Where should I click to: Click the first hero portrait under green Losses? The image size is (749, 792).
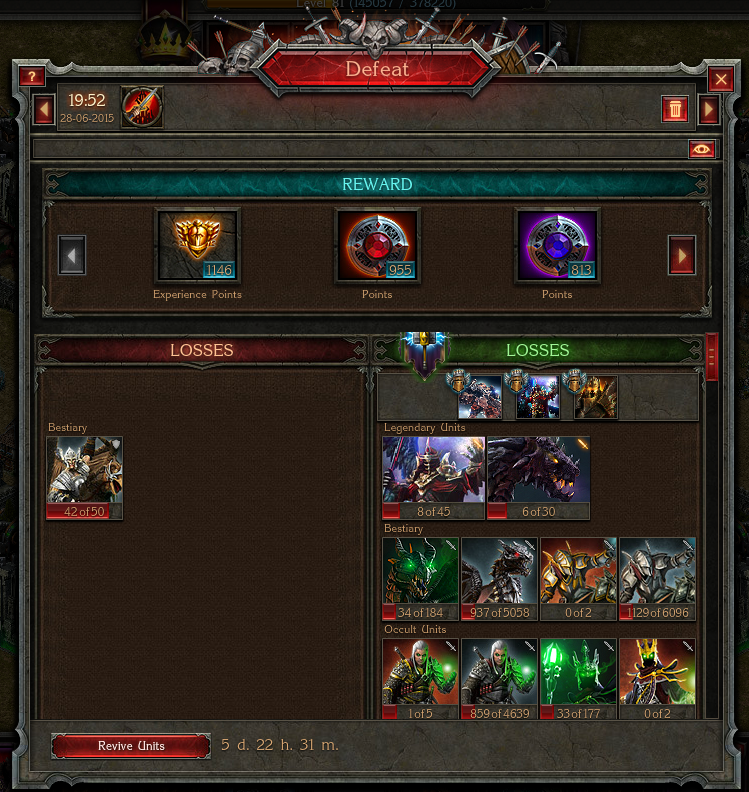point(479,397)
